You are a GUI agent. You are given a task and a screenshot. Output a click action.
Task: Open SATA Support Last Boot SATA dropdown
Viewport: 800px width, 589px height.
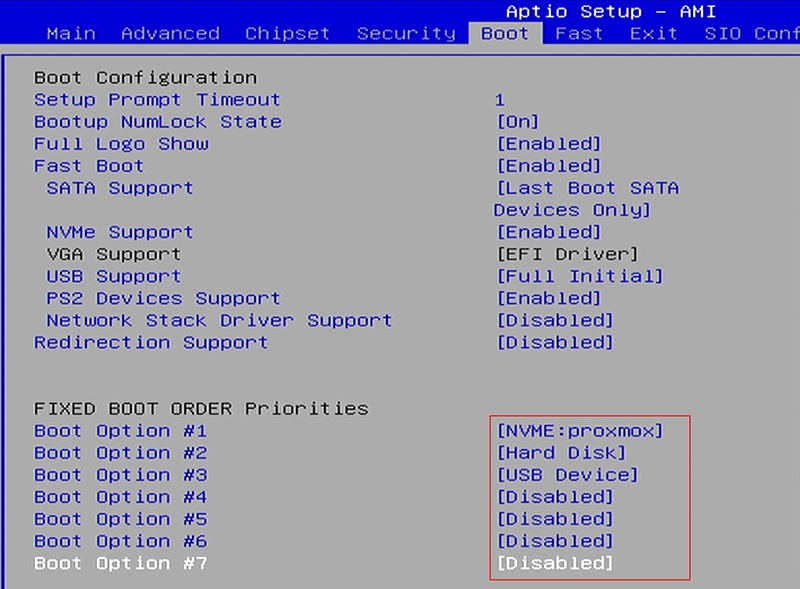587,199
